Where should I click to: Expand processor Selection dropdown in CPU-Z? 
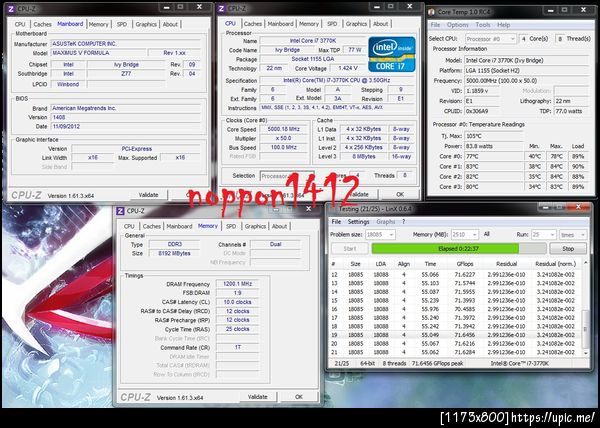pos(287,176)
